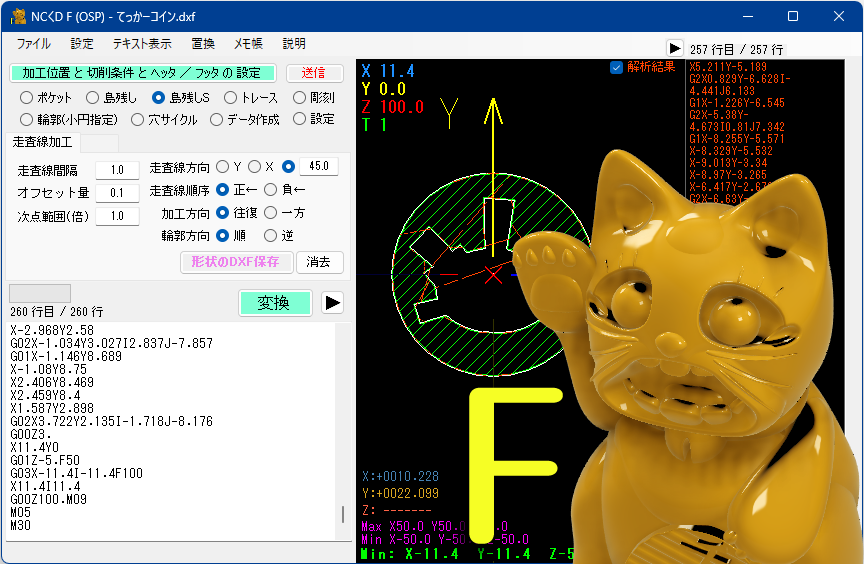This screenshot has height=564, width=864.
Task: Set 加工方向 to 一方
Action: coord(271,212)
